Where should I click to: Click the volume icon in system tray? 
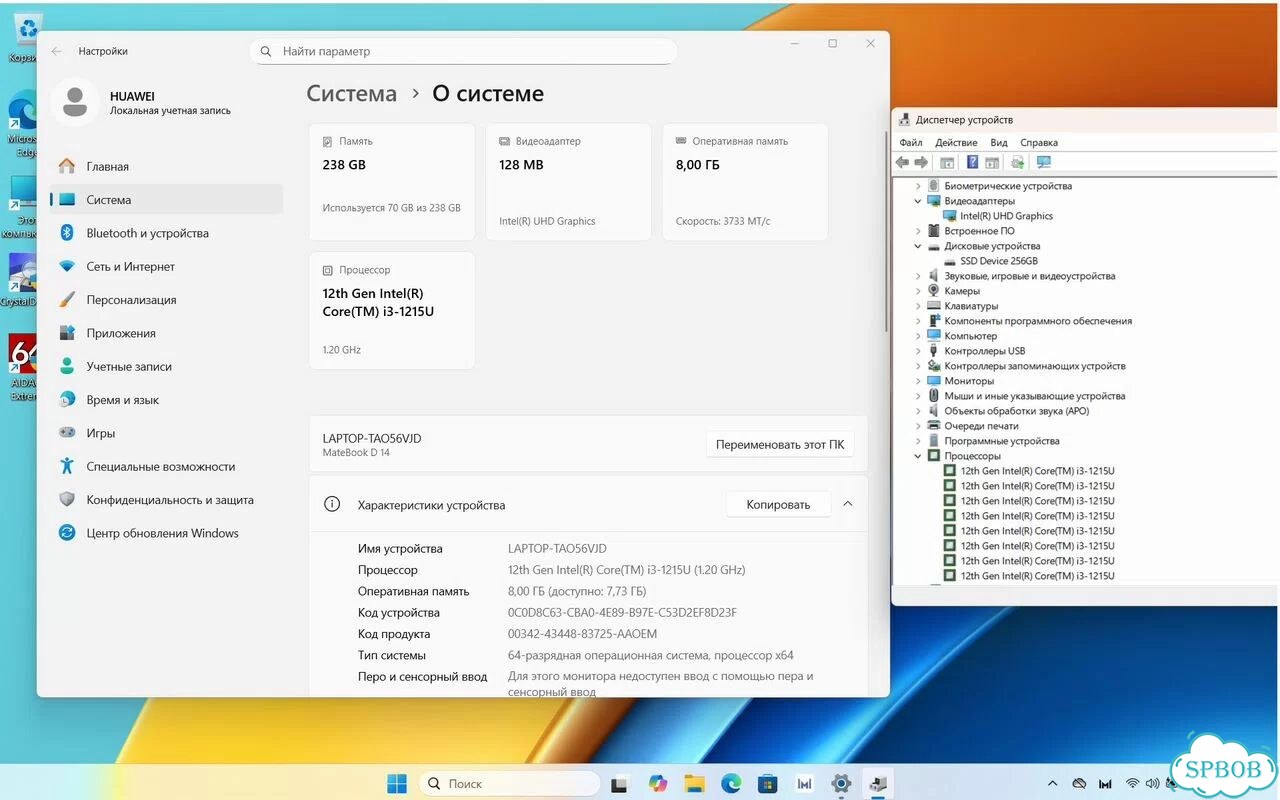[1153, 784]
